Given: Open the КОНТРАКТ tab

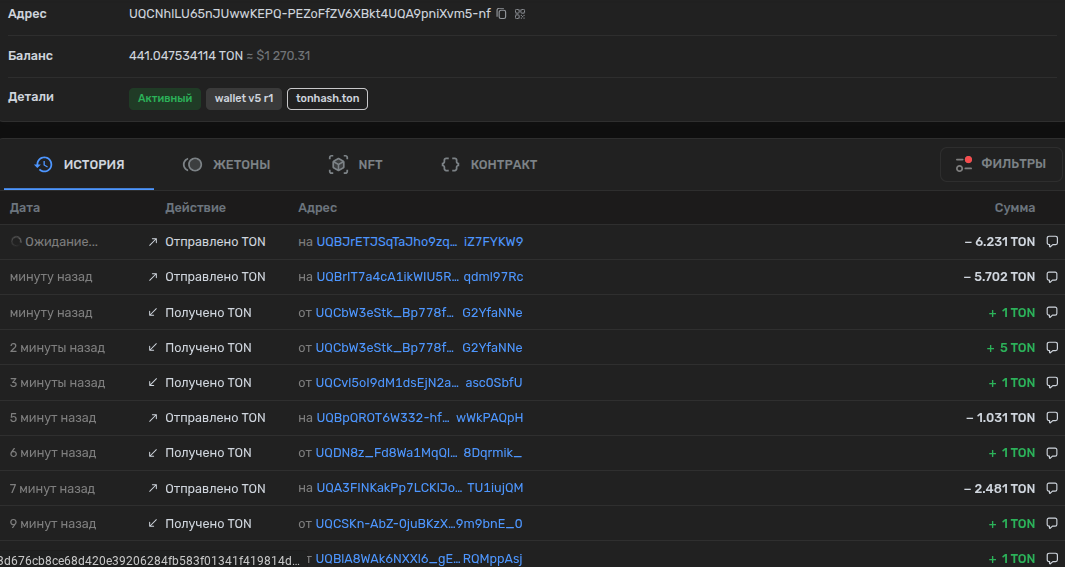Looking at the screenshot, I should pyautogui.click(x=489, y=165).
